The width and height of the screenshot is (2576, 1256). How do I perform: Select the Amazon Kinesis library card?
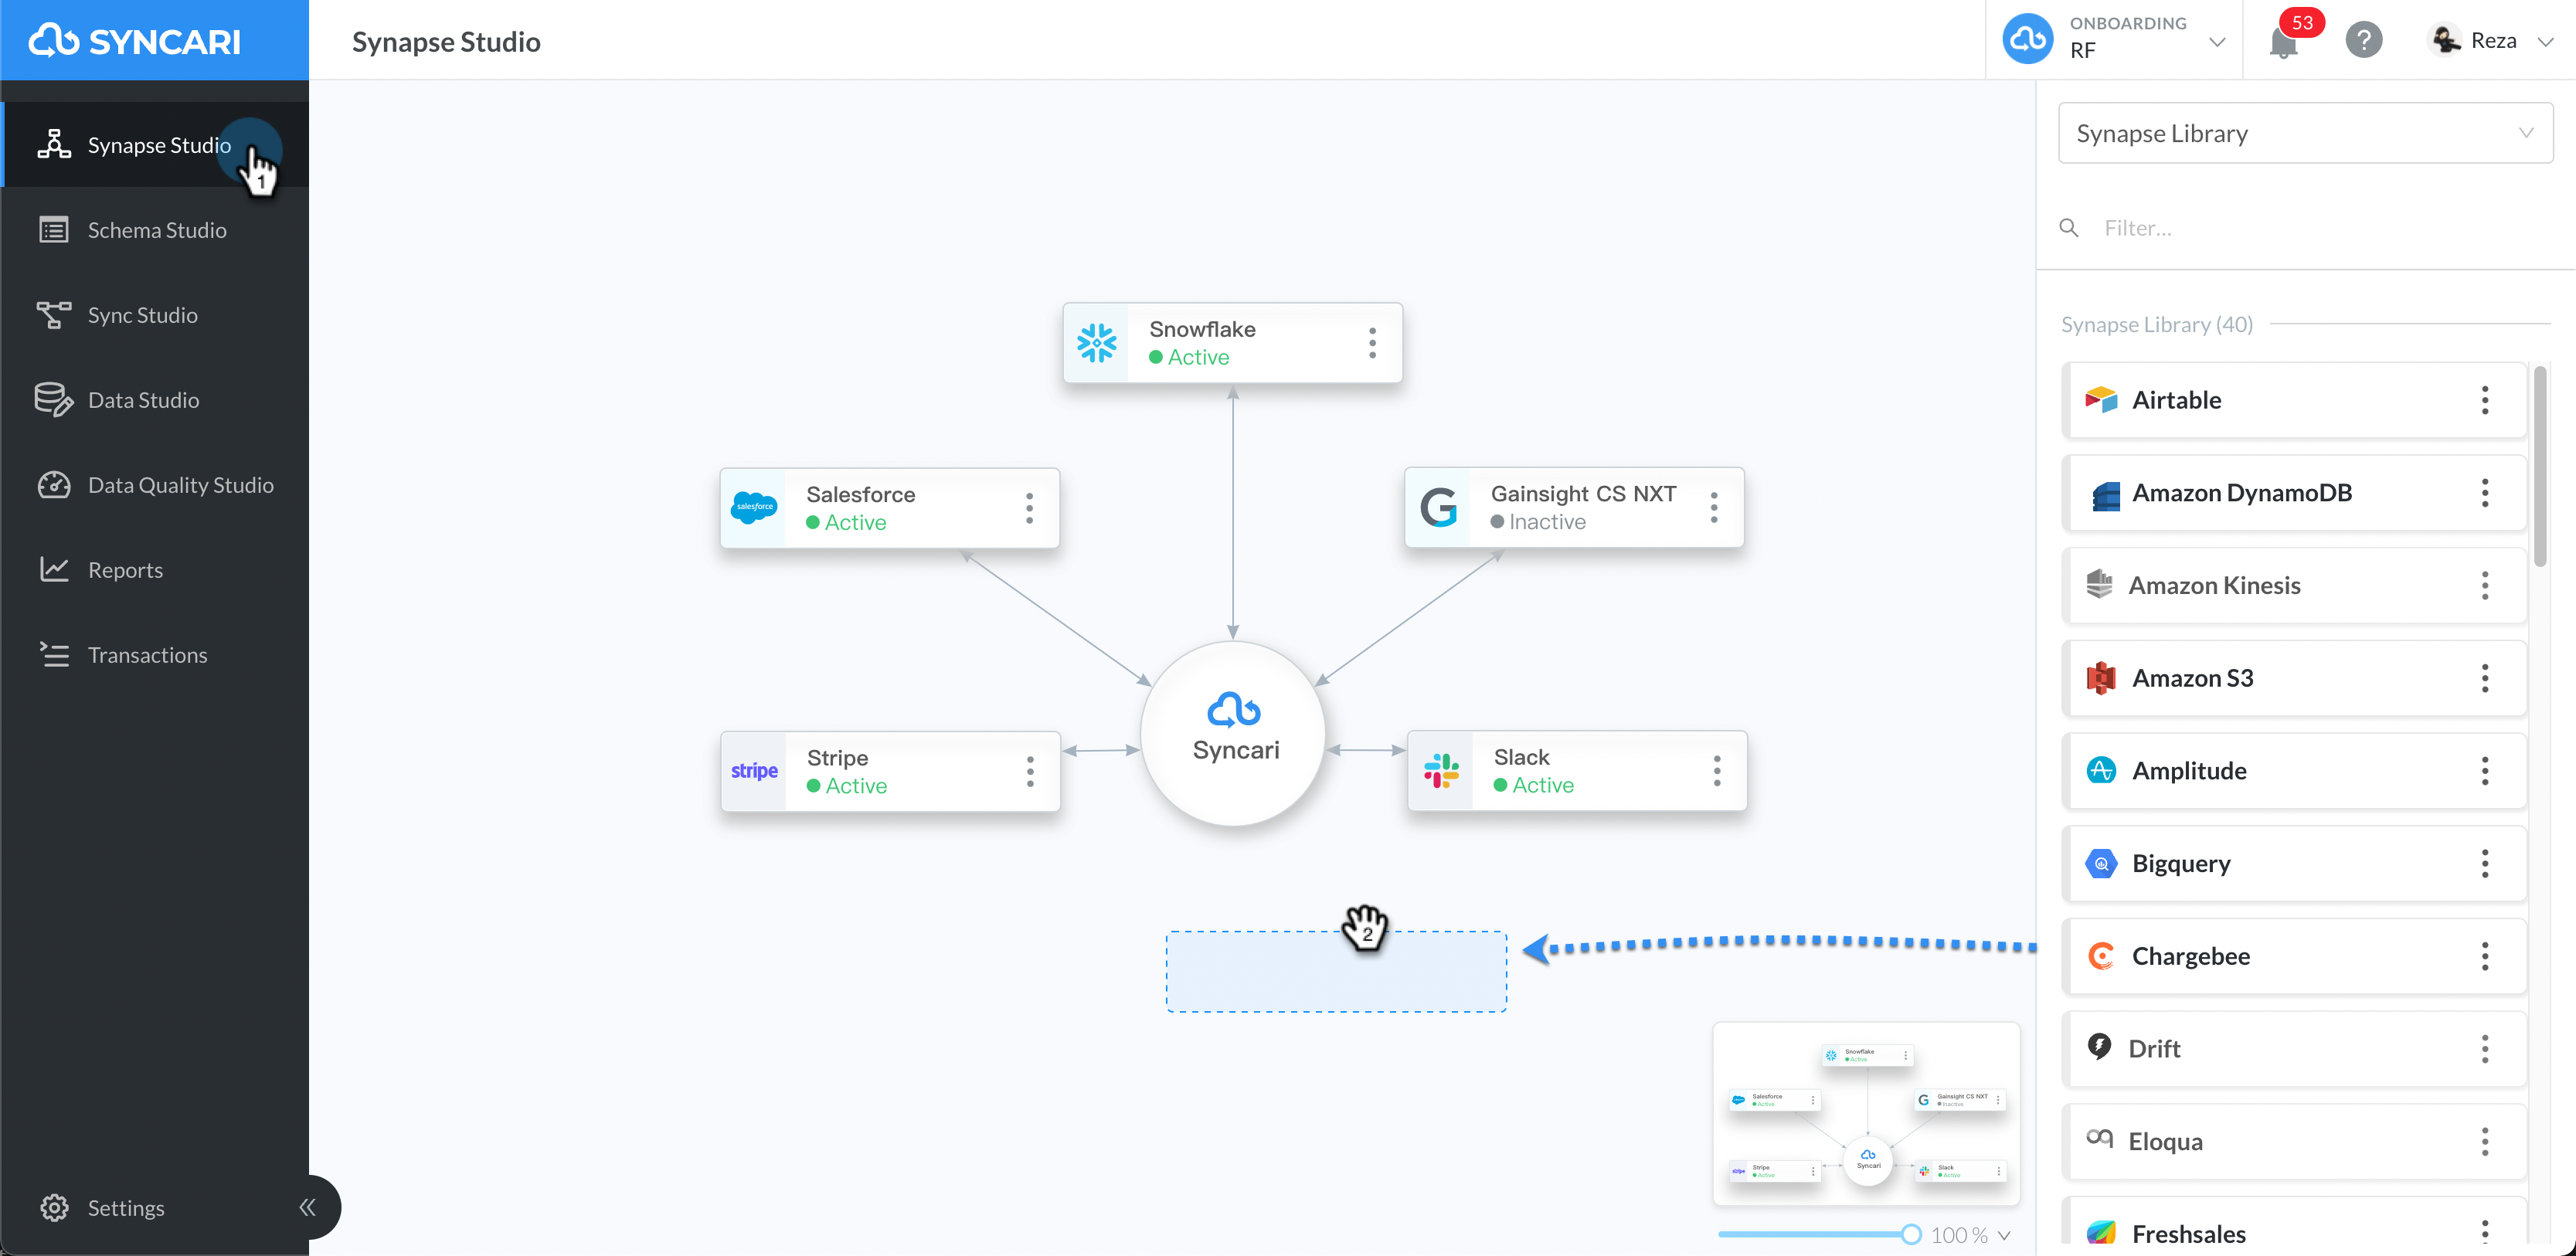[2294, 585]
